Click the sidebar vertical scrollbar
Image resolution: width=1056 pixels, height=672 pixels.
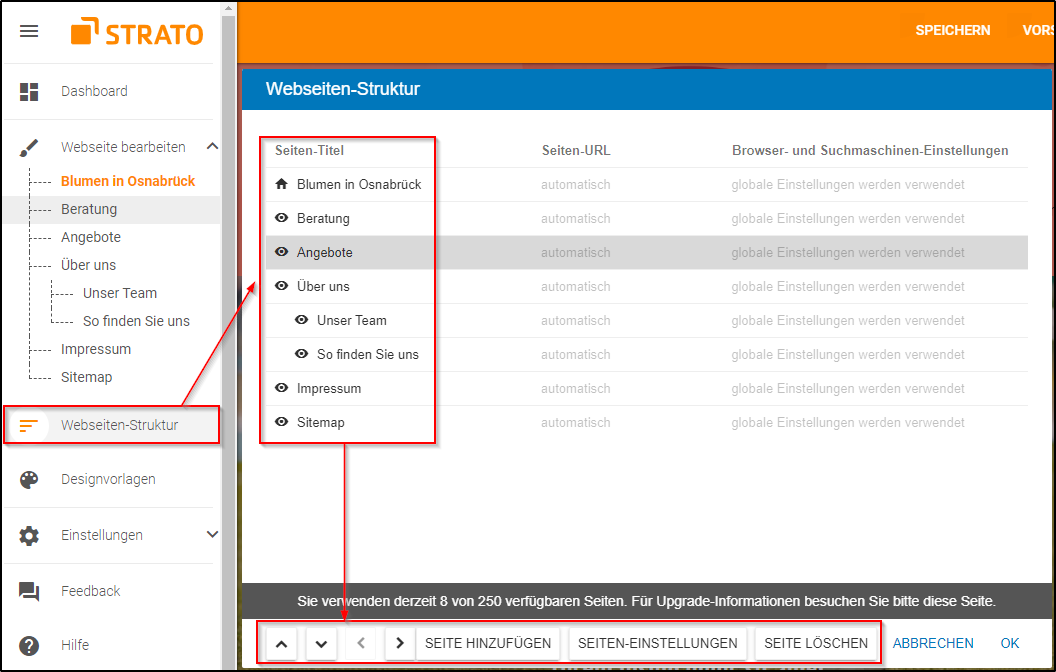228,337
